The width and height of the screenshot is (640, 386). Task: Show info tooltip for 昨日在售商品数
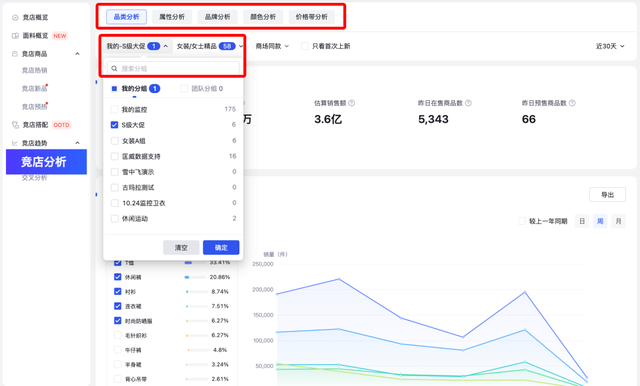click(468, 103)
